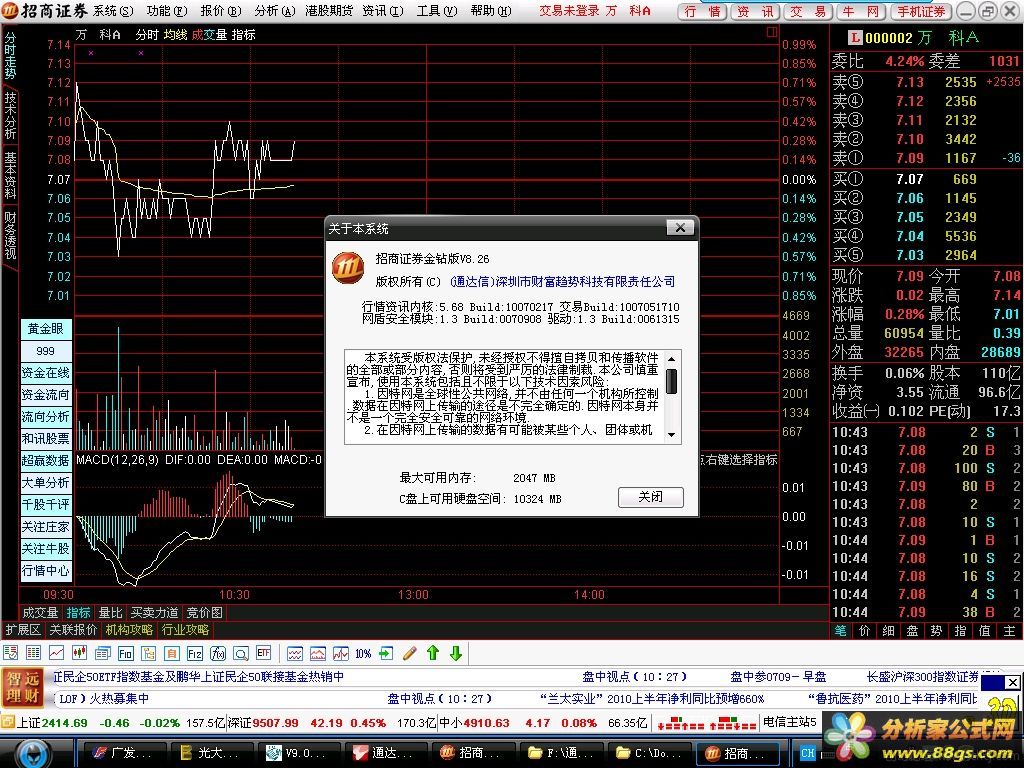Click the line chart toolbar icon
Image resolution: width=1024 pixels, height=768 pixels.
click(x=56, y=652)
